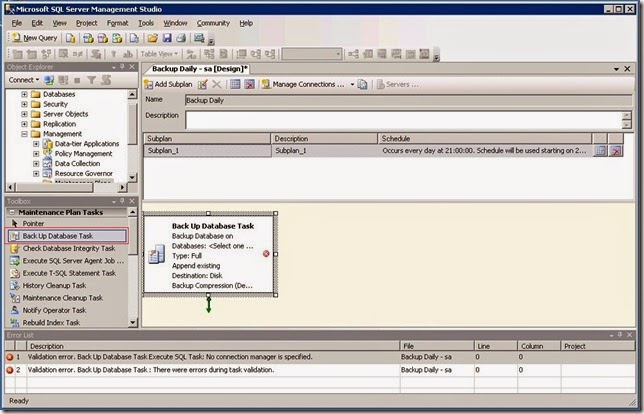Switch to the Backup Daily - sa [Design] tab
This screenshot has height=414, width=644.
199,69
